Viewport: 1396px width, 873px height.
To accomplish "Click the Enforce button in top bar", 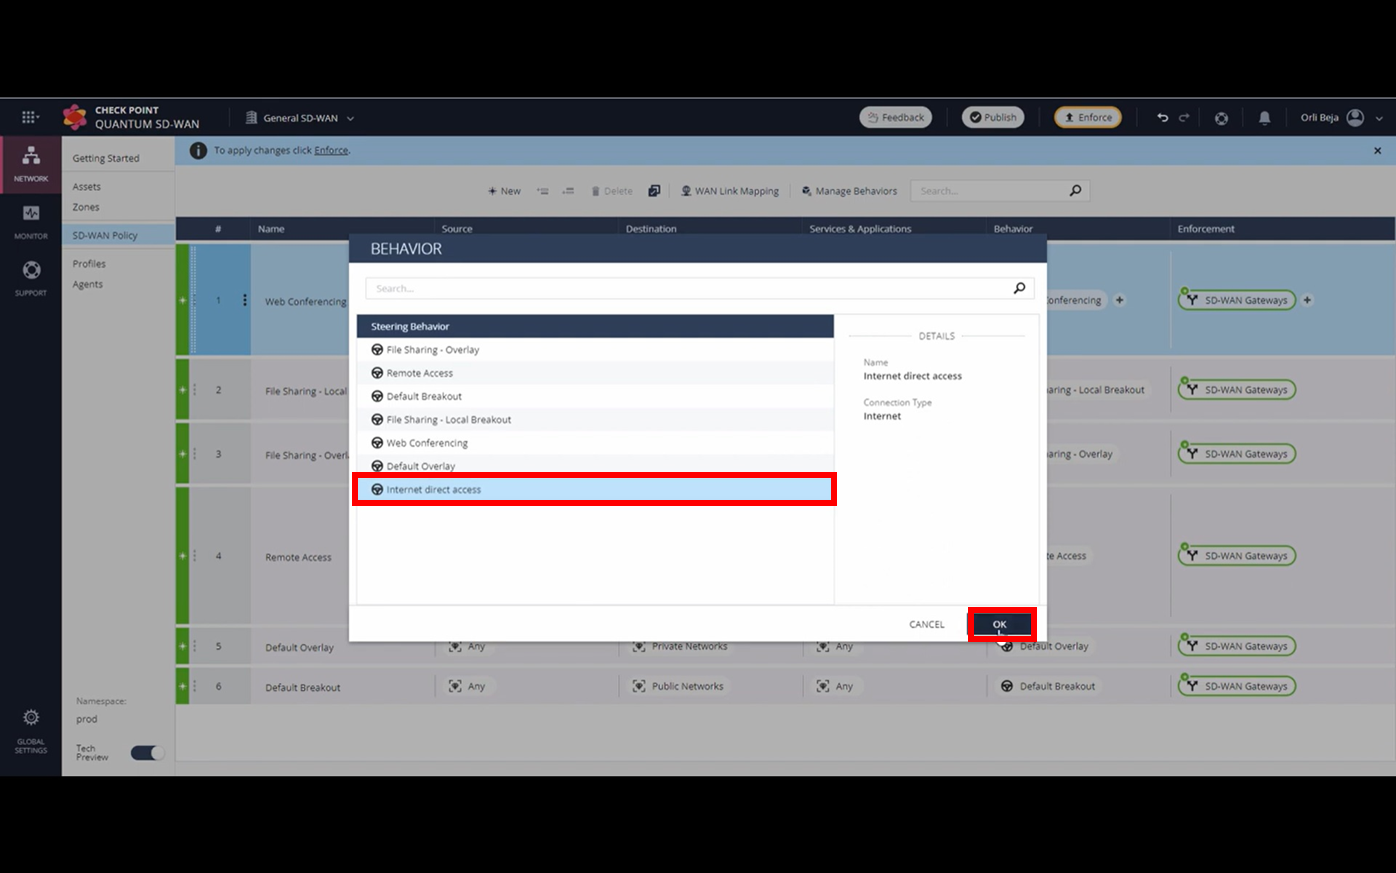I will click(1088, 117).
